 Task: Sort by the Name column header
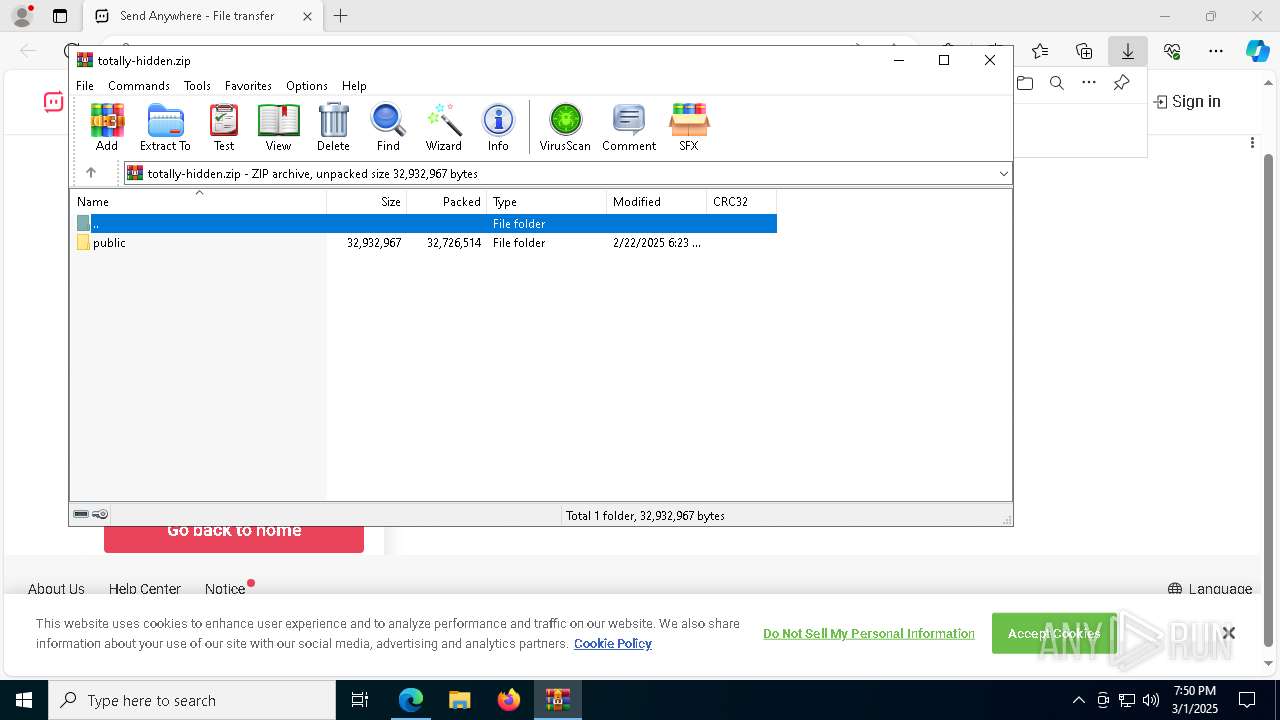[x=198, y=202]
